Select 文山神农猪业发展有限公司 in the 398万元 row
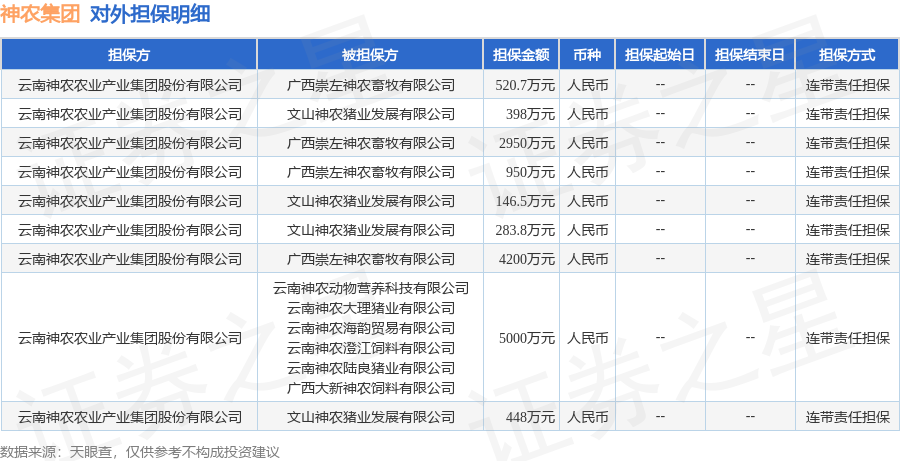This screenshot has height=461, width=900. [x=371, y=114]
